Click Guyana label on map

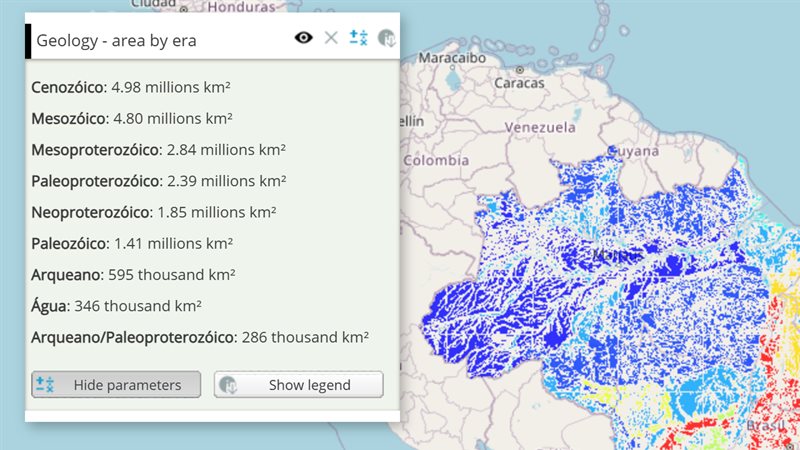point(633,152)
